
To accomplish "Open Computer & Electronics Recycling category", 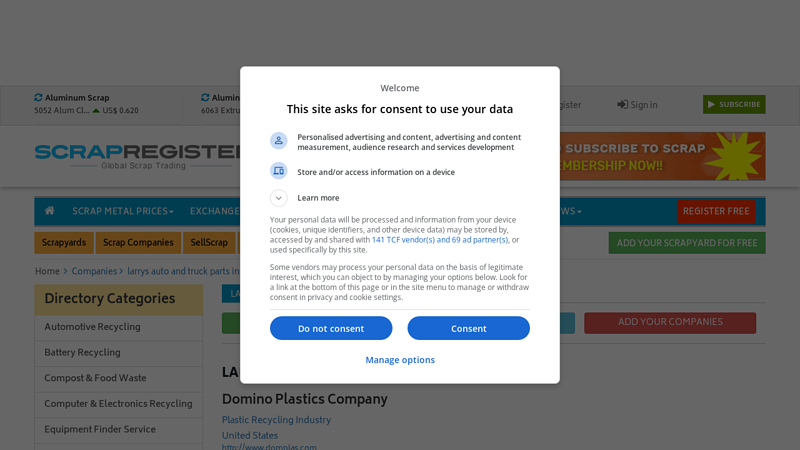I will (118, 404).
